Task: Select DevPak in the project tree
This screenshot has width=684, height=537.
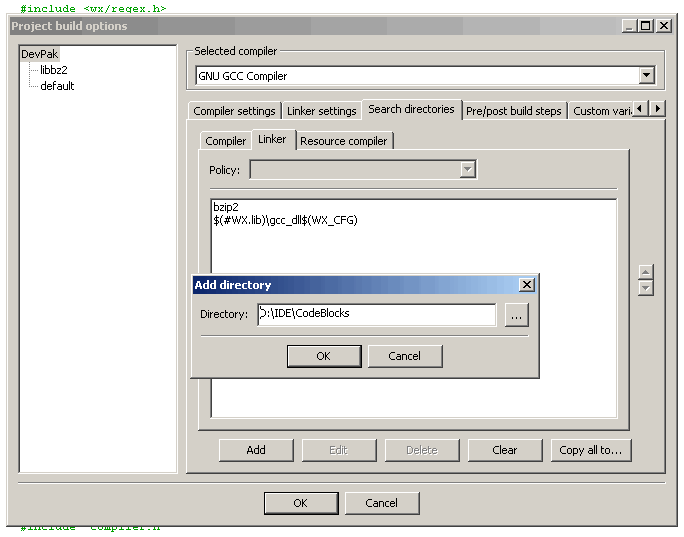Action: coord(39,54)
